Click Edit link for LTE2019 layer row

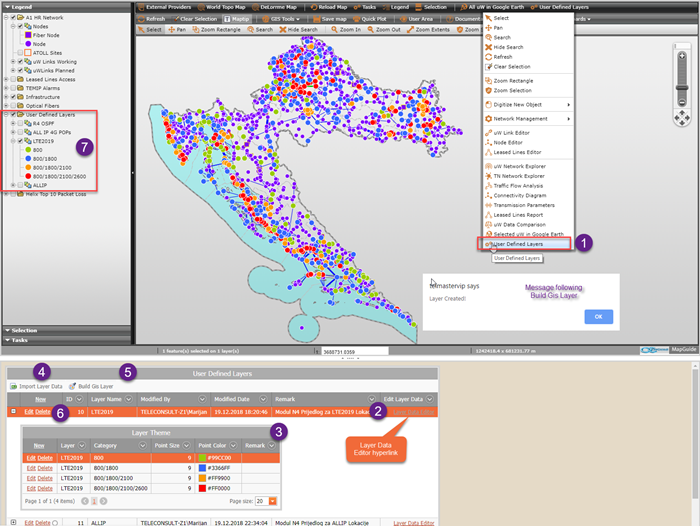tap(29, 412)
